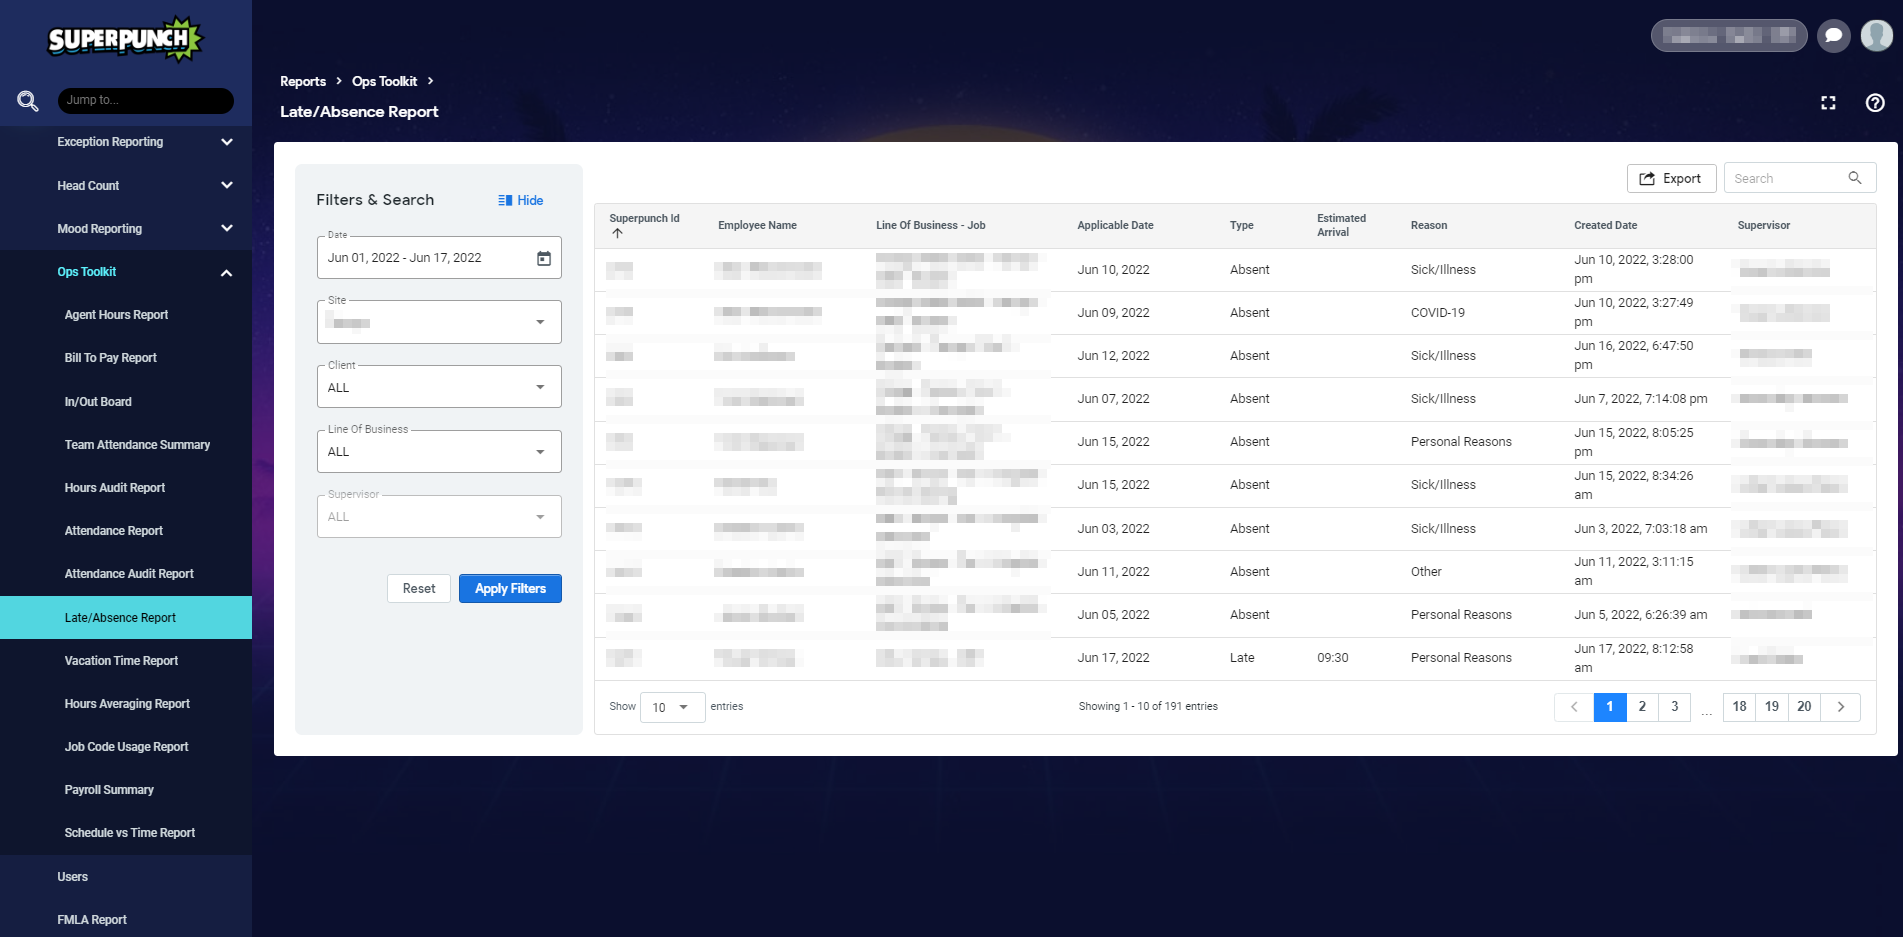Viewport: 1903px width, 937px height.
Task: Sort by Employee Name column
Action: (x=757, y=226)
